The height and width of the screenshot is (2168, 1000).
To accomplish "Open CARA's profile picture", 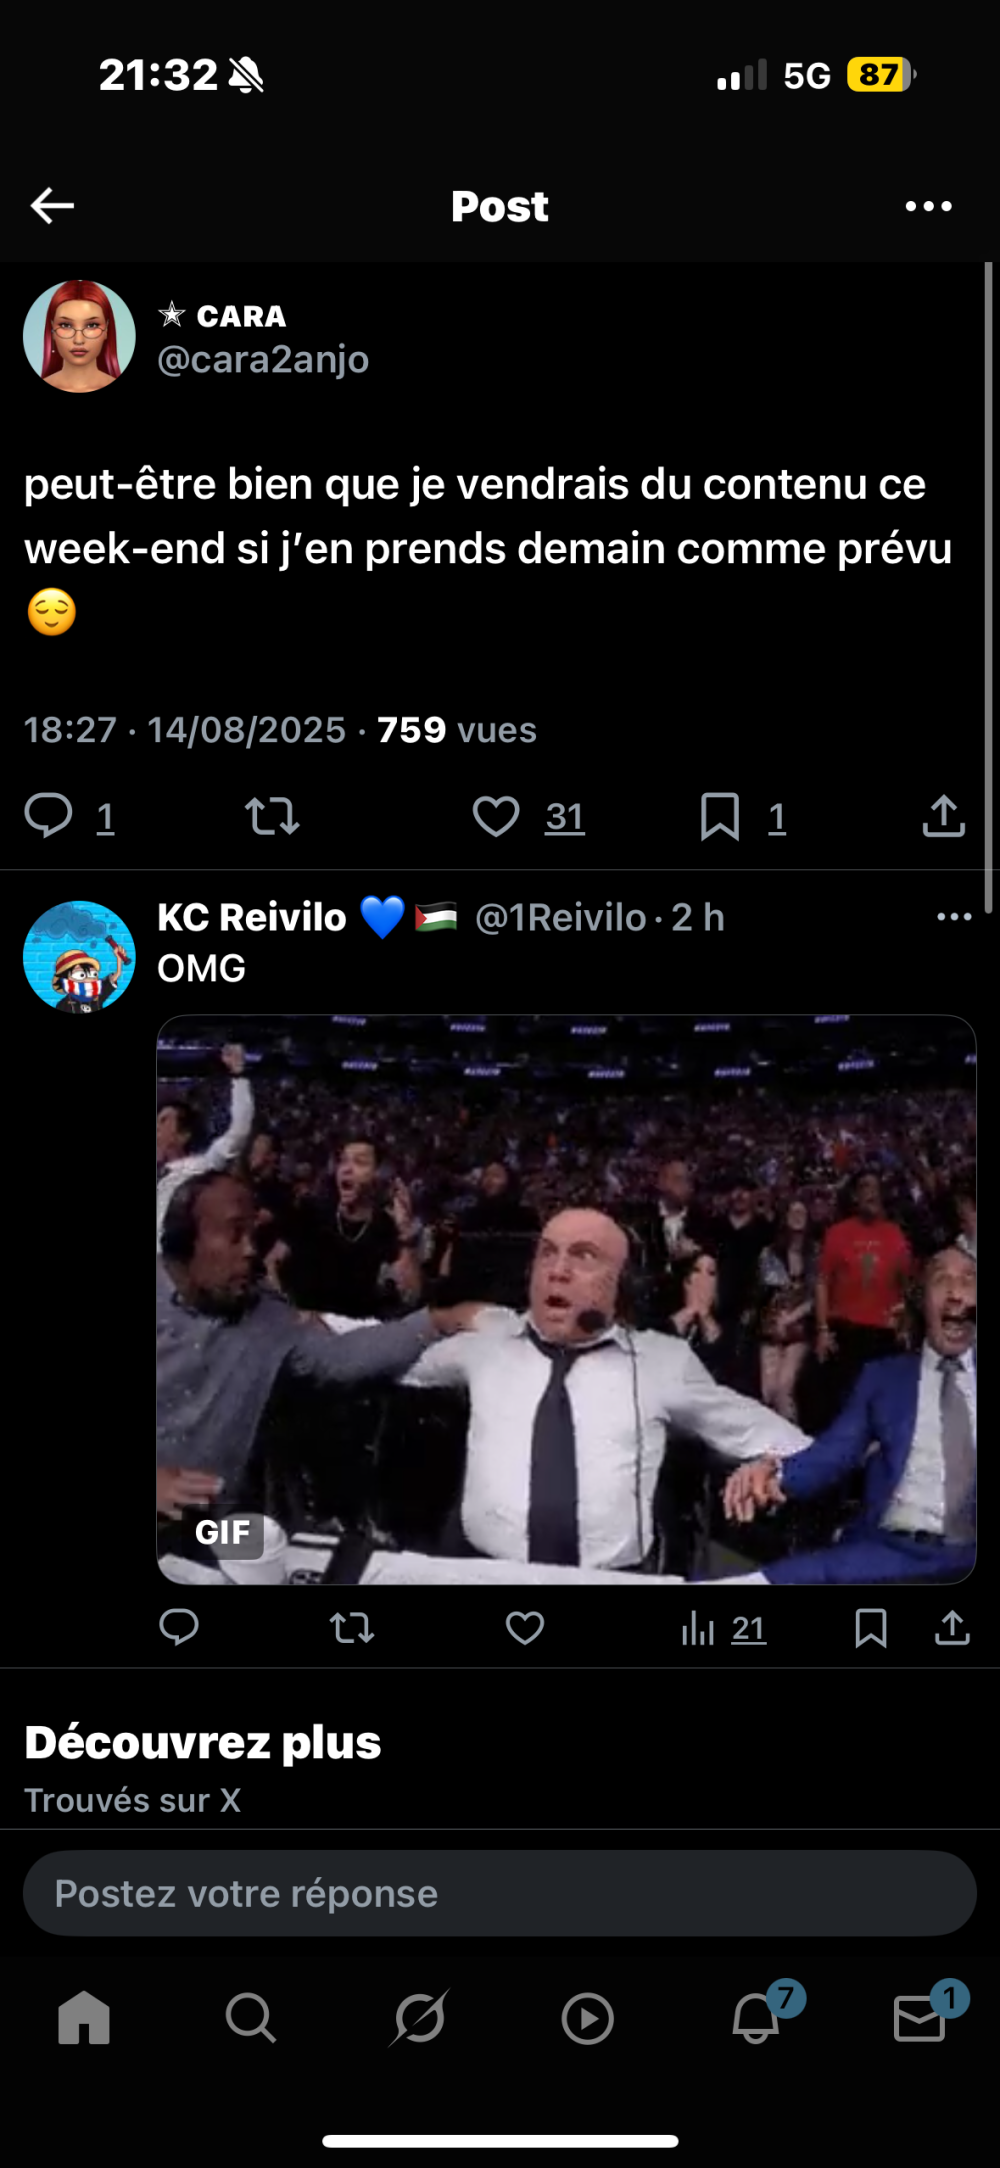I will 79,336.
